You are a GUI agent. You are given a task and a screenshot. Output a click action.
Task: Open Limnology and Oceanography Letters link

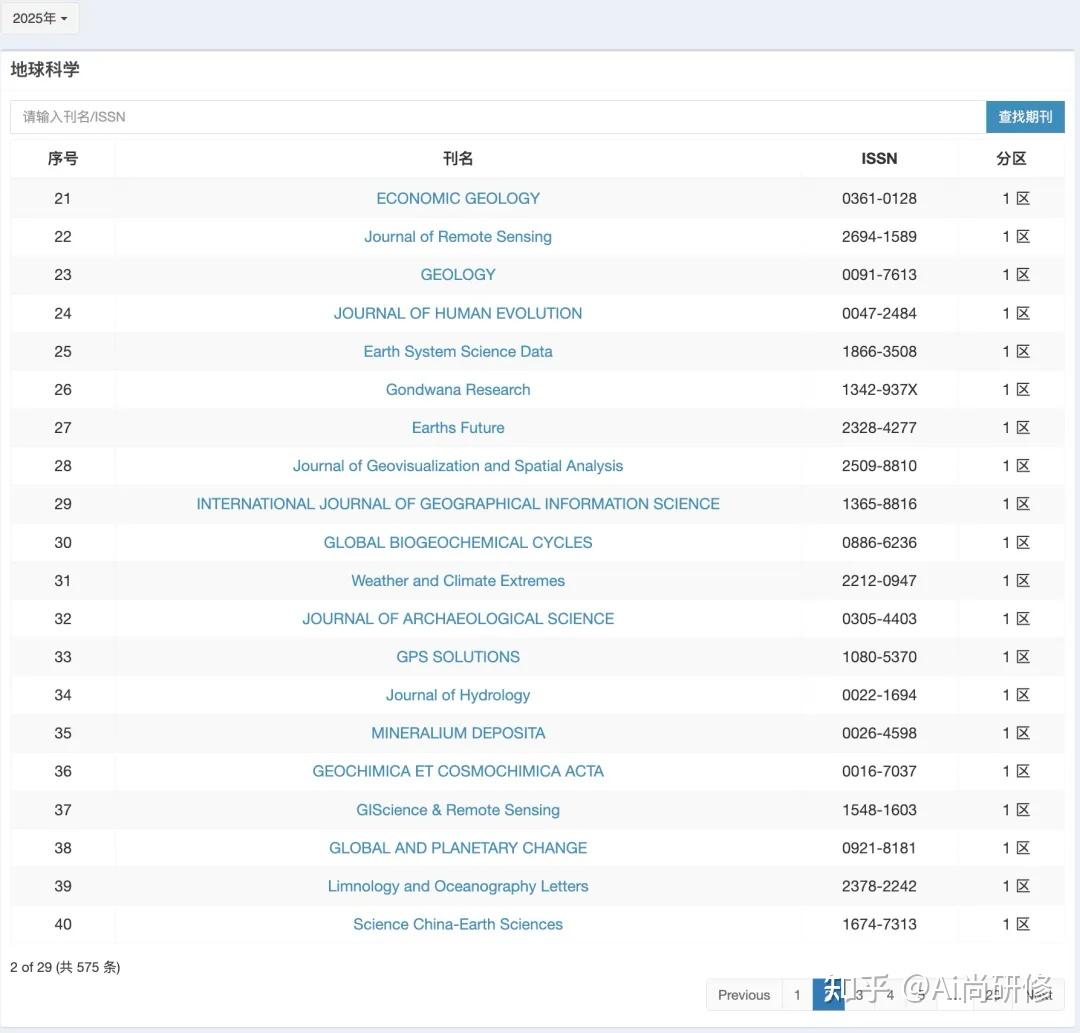[458, 886]
